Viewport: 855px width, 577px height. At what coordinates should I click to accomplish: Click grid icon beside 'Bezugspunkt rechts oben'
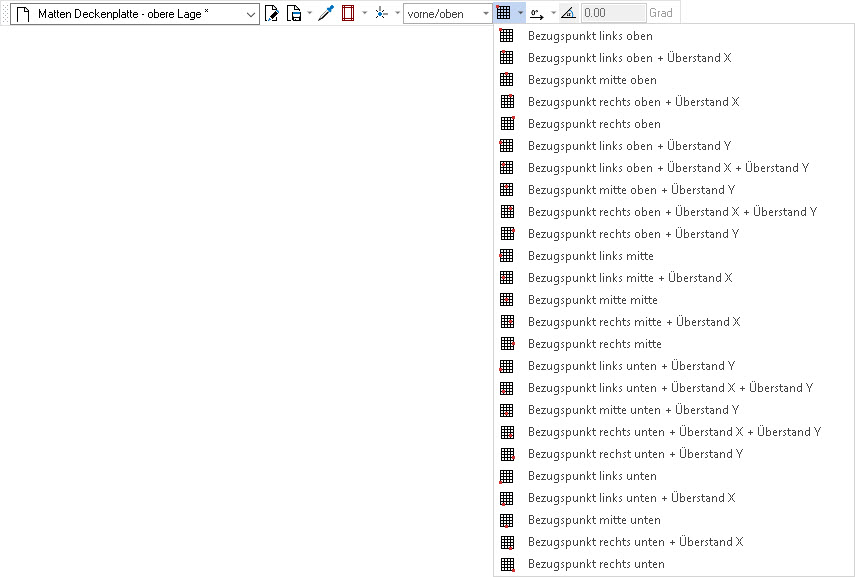tap(507, 124)
